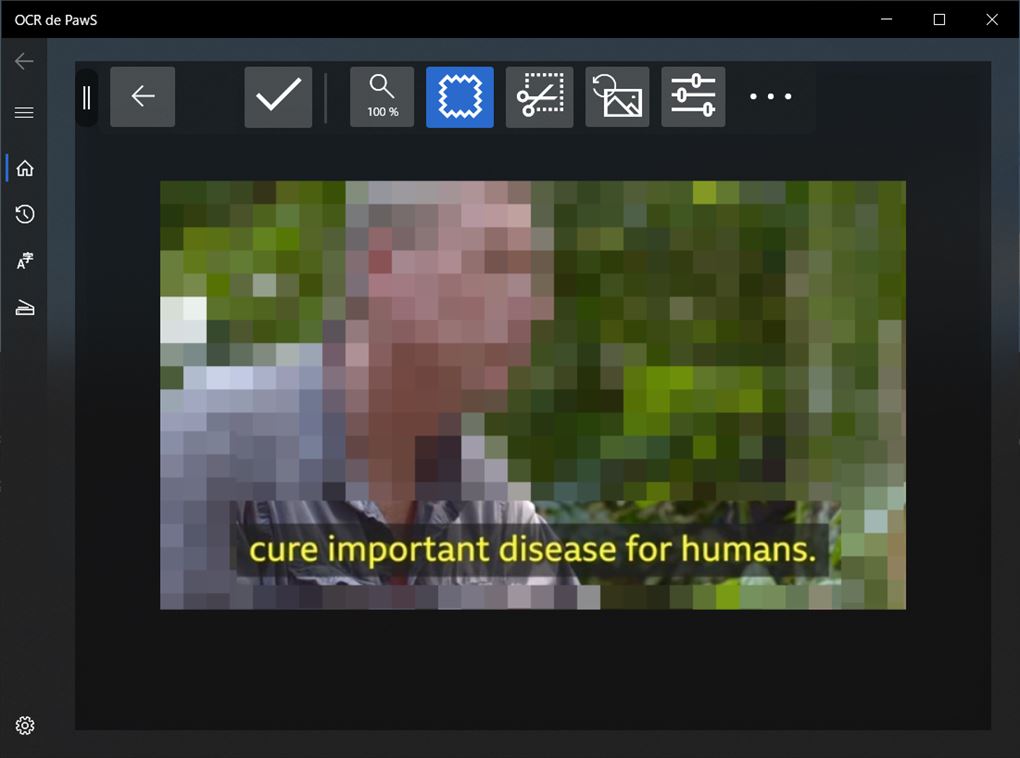Click the rotate image icon
Screen dimensions: 1020x758
pyautogui.click(x=617, y=97)
